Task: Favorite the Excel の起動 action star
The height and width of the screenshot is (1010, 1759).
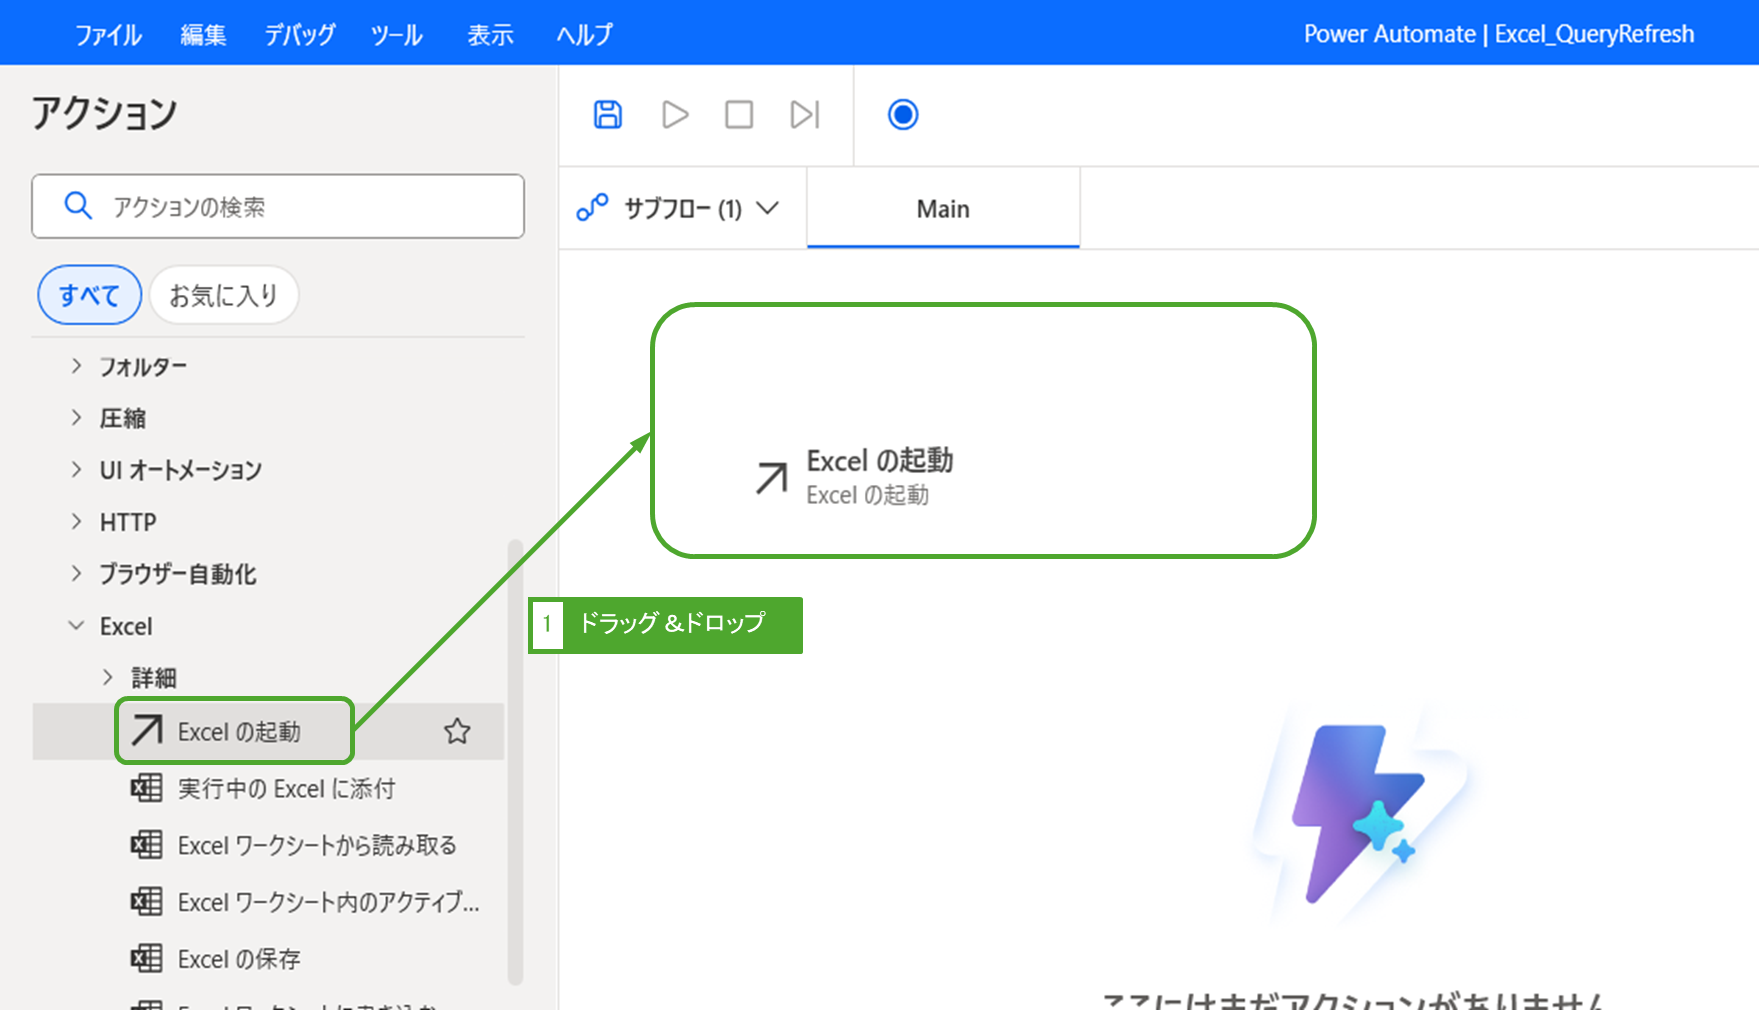Action: pos(457,731)
